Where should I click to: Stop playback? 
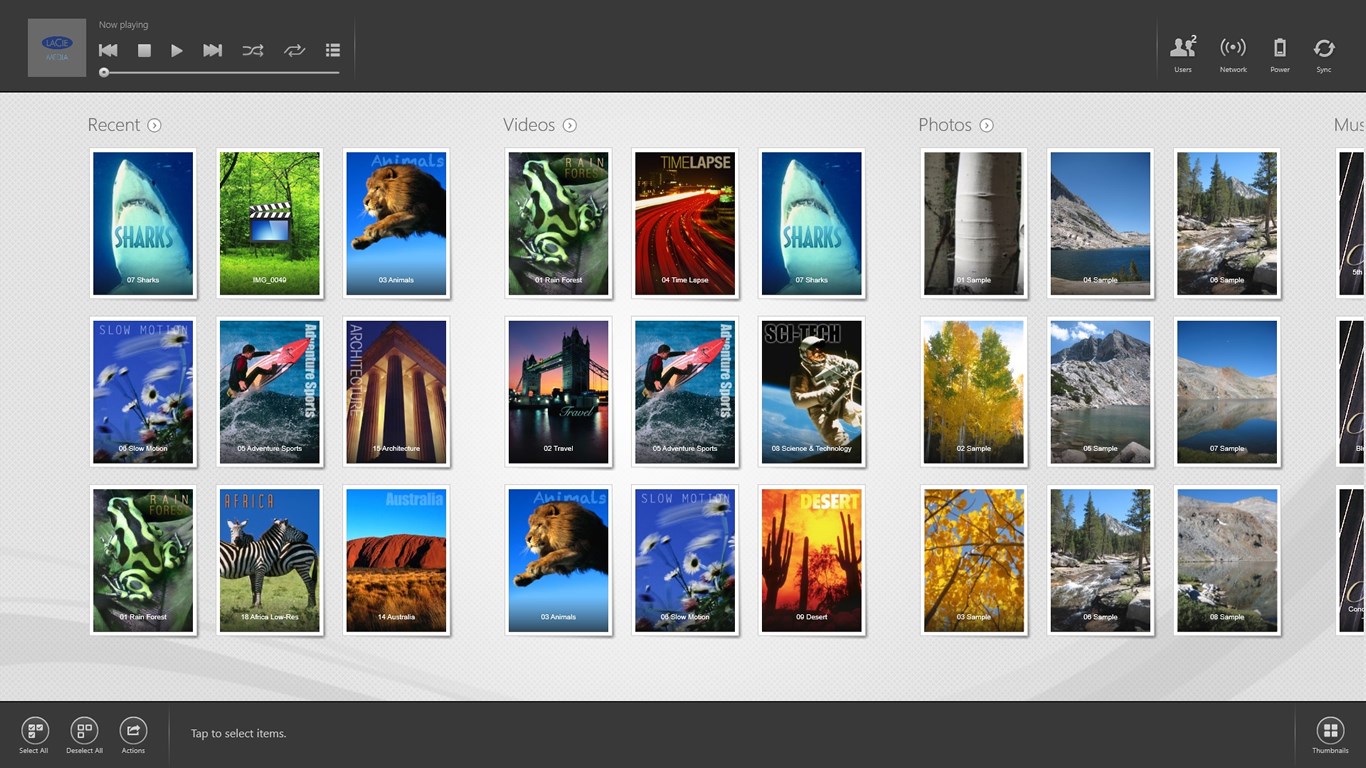pyautogui.click(x=144, y=50)
